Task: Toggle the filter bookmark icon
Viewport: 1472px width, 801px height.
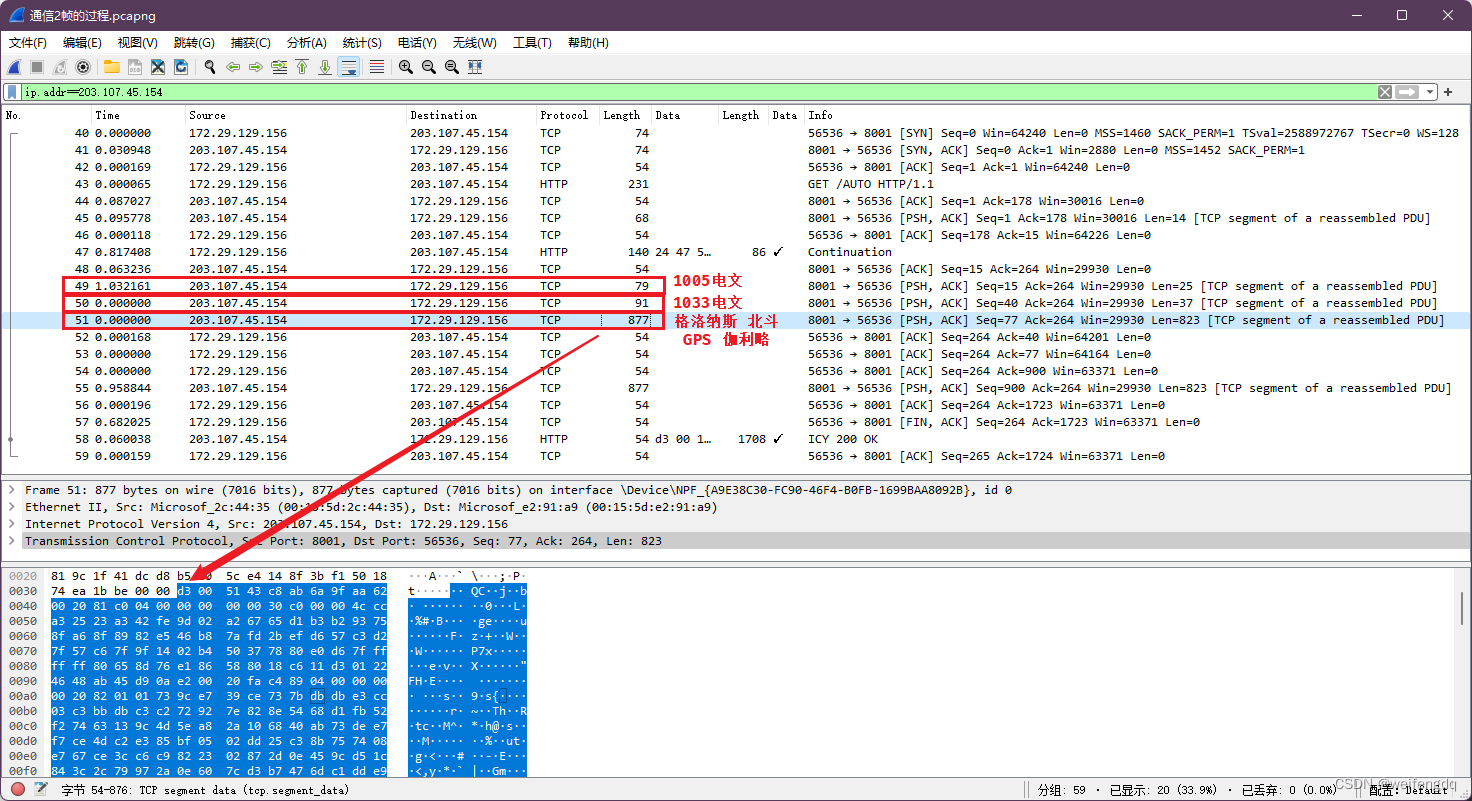Action: pyautogui.click(x=13, y=91)
